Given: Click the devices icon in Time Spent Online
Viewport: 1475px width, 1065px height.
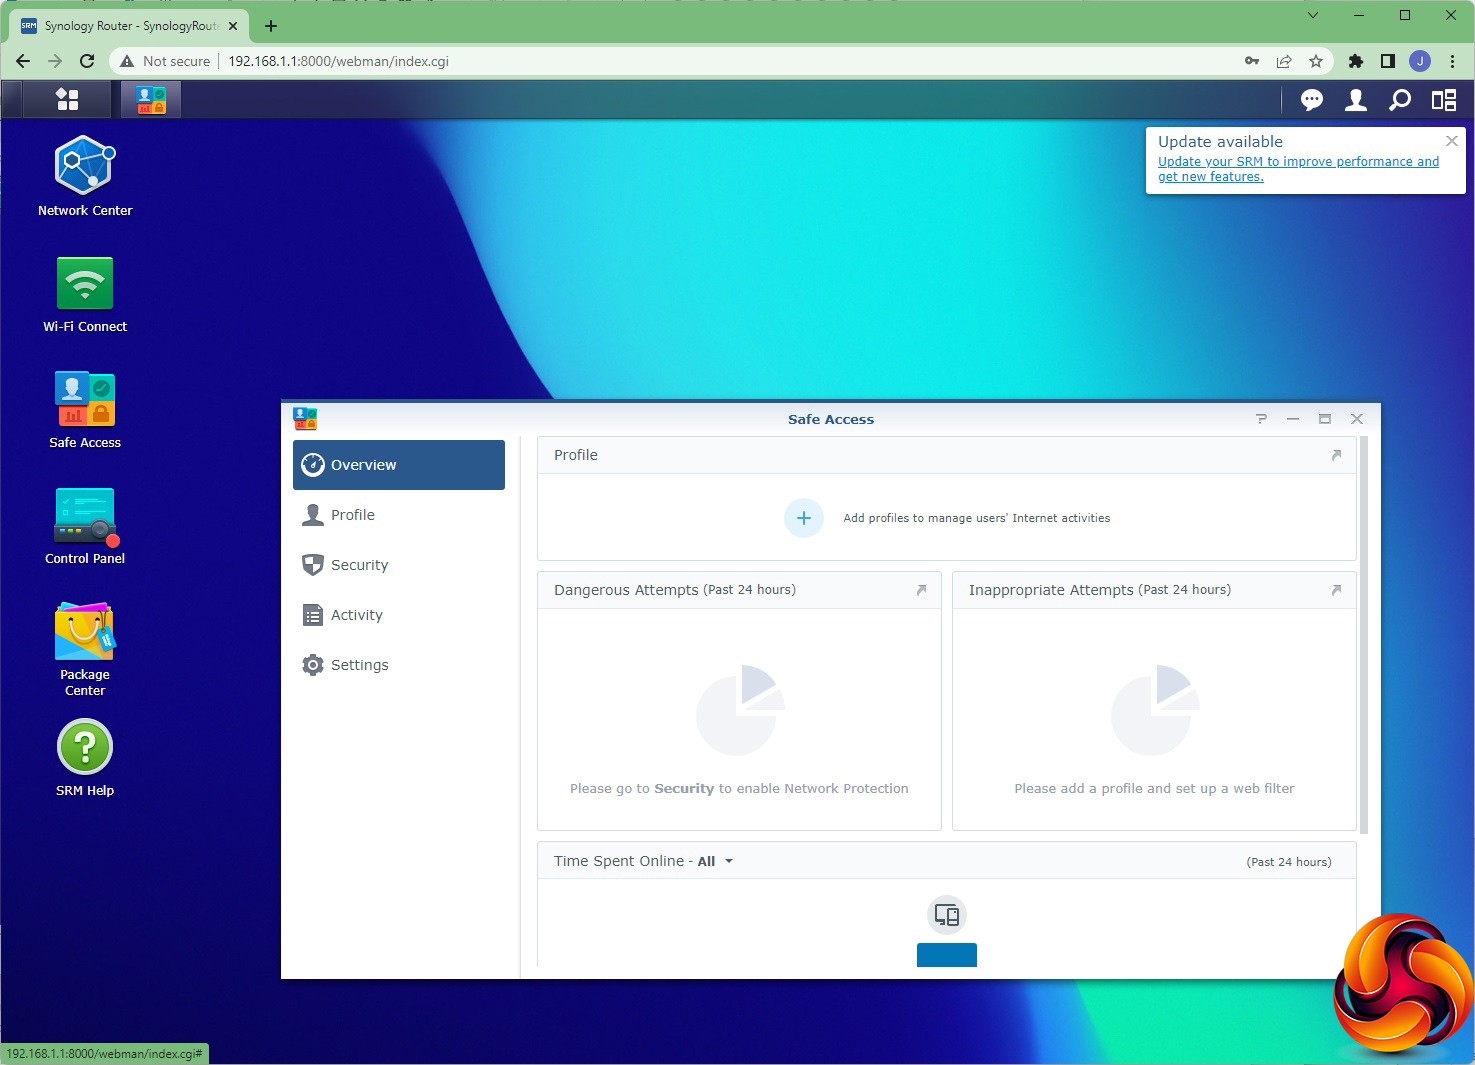Looking at the screenshot, I should [947, 915].
